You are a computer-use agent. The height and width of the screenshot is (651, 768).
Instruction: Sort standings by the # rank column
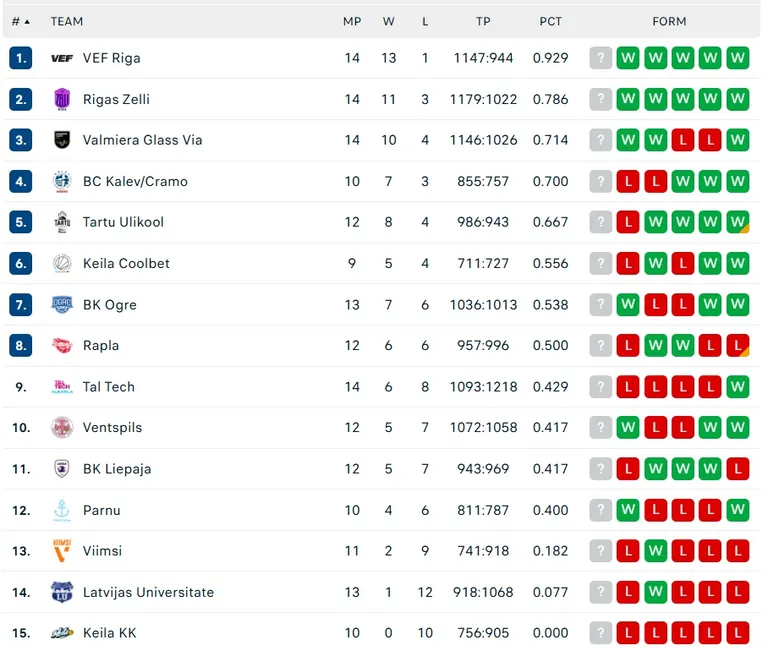click(x=20, y=21)
